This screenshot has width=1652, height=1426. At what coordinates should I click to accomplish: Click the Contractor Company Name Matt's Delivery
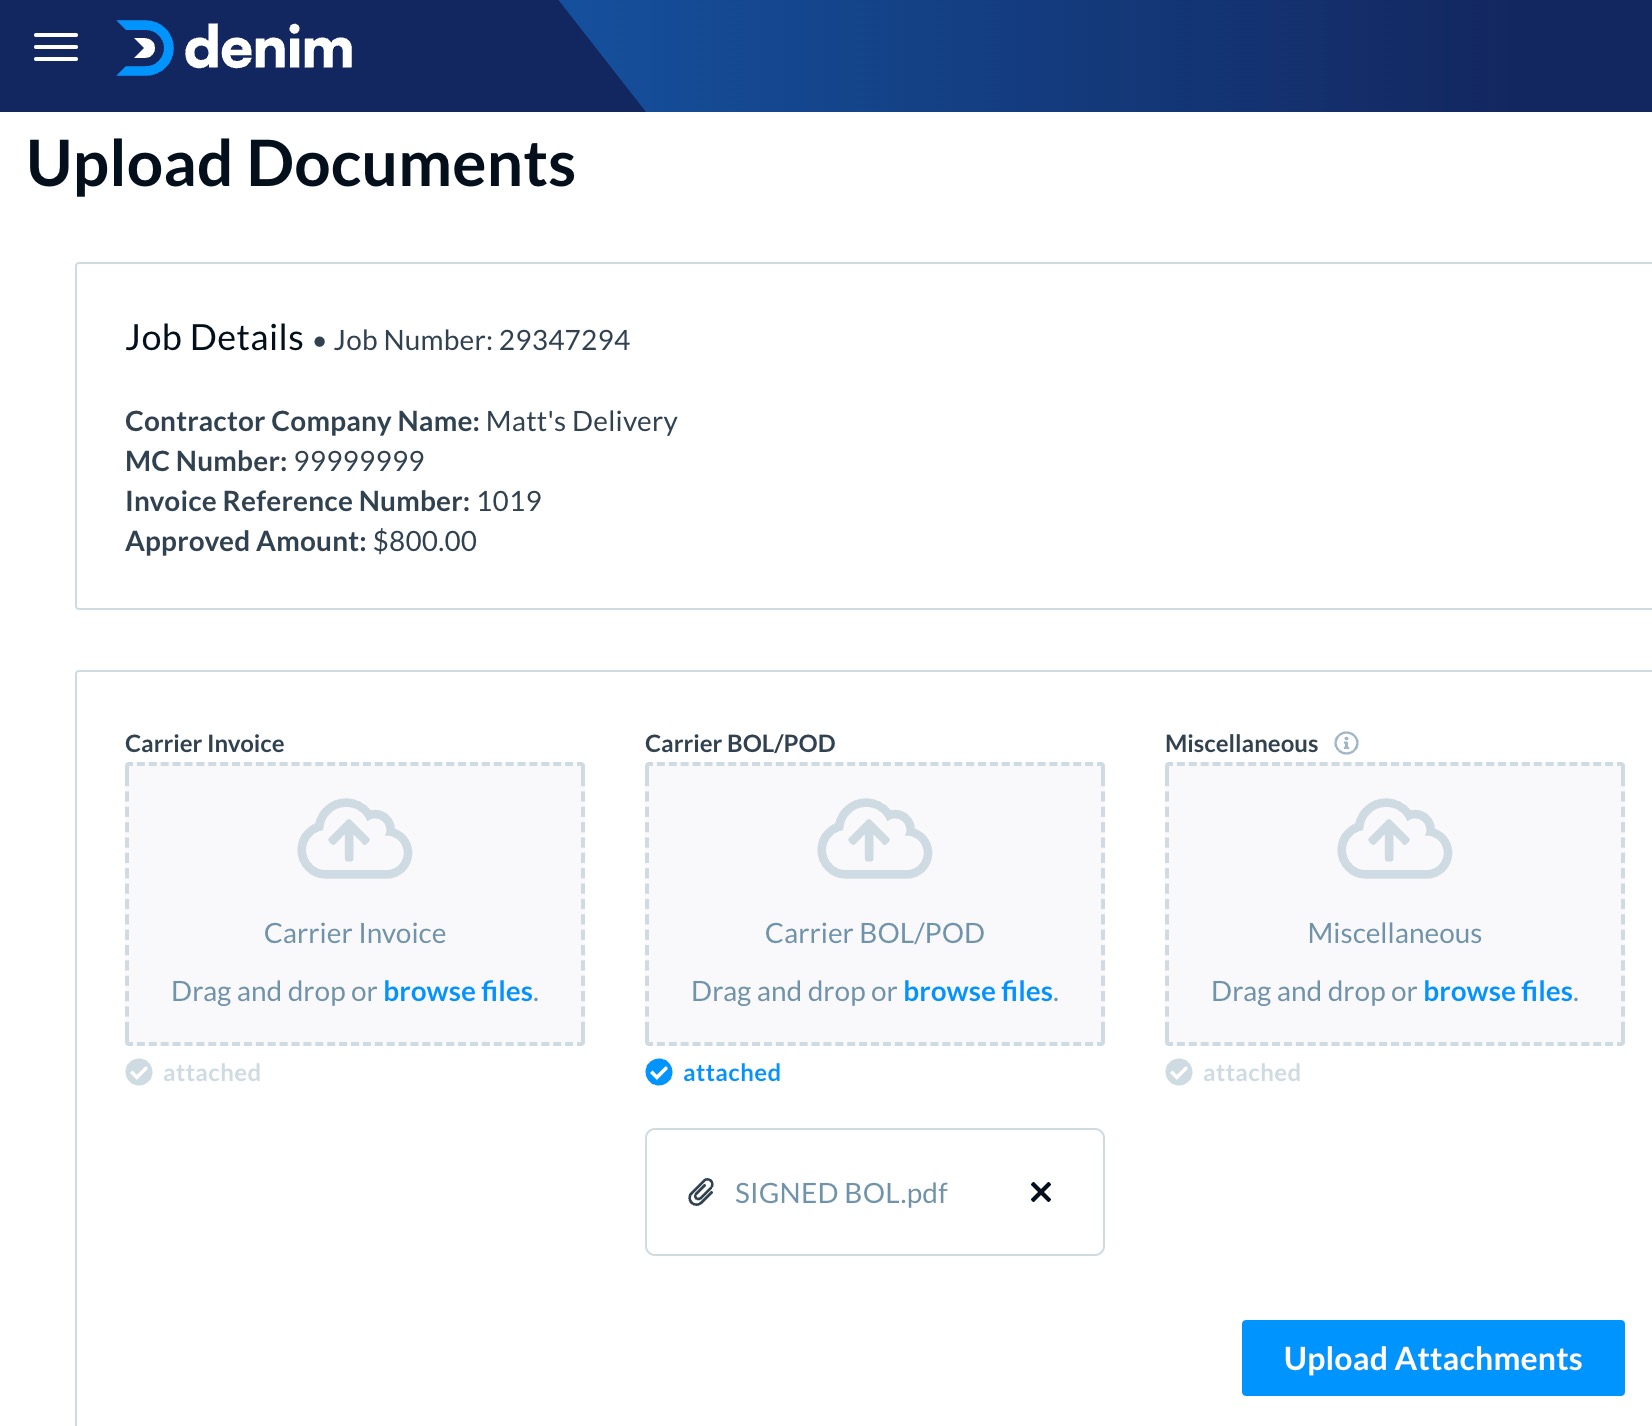coord(401,421)
